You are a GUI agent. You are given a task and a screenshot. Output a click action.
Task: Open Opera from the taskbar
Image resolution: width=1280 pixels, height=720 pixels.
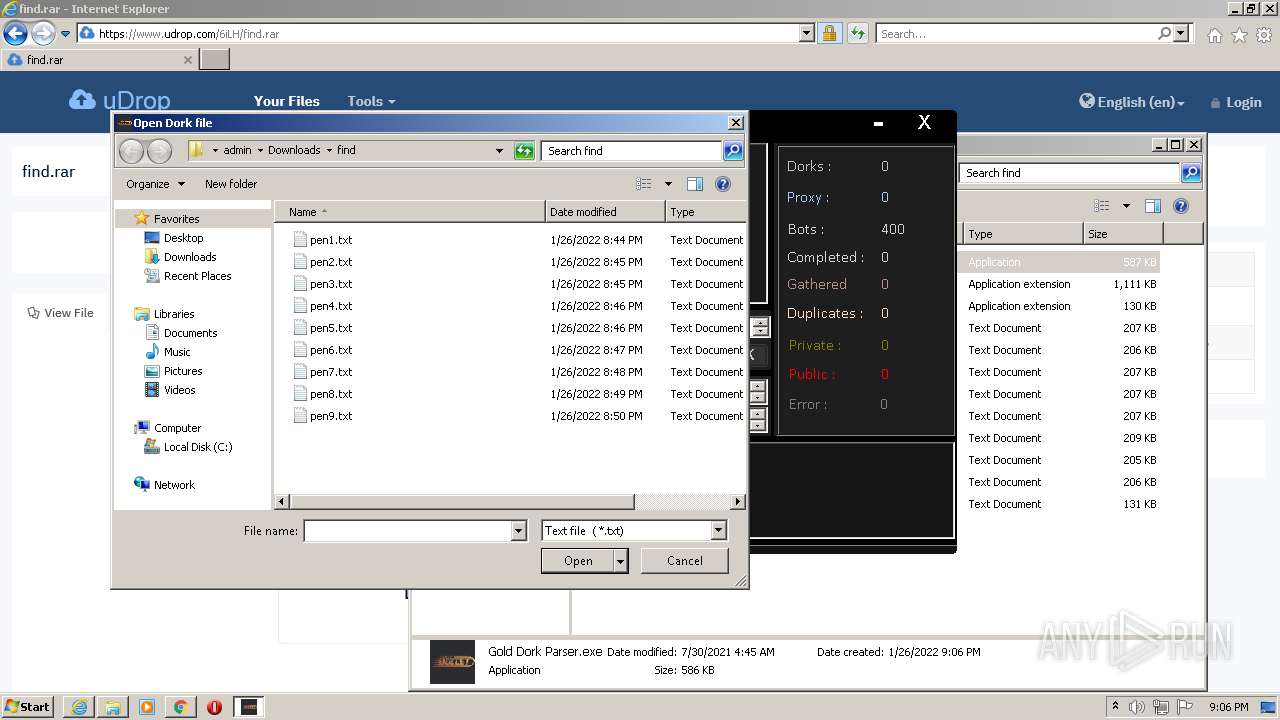tap(214, 707)
